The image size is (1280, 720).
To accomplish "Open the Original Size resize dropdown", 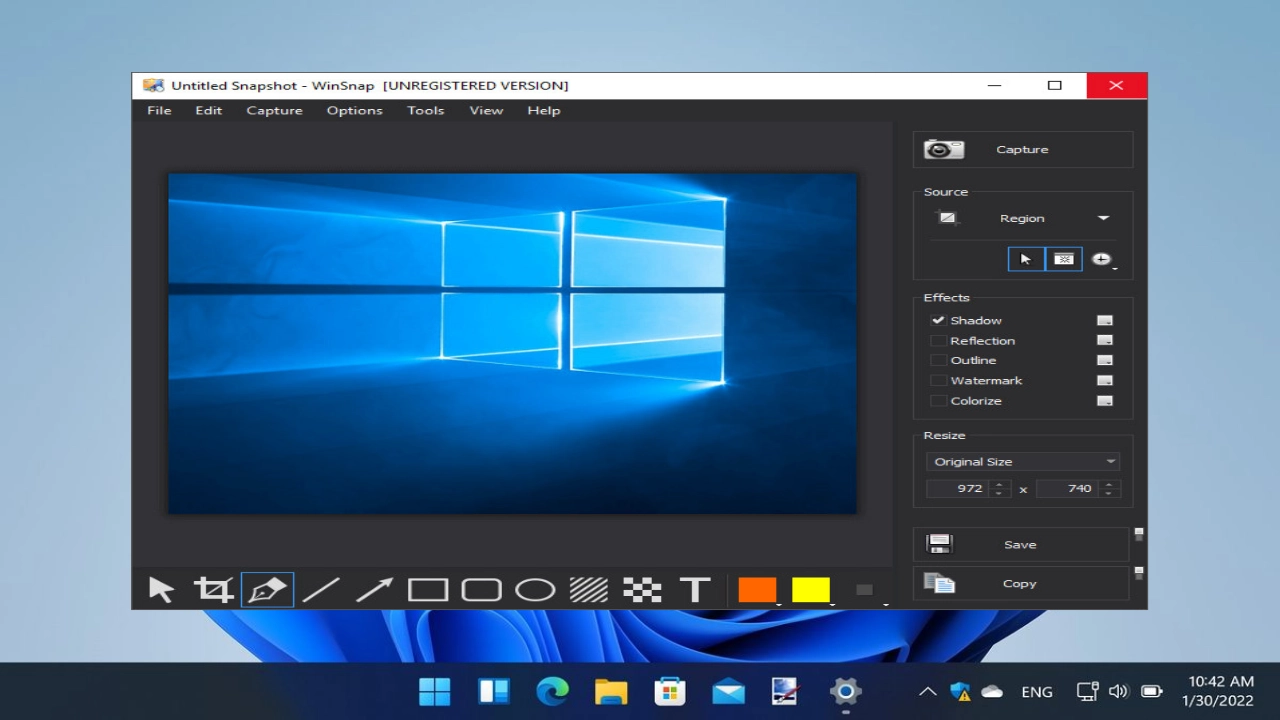I will pos(1023,462).
